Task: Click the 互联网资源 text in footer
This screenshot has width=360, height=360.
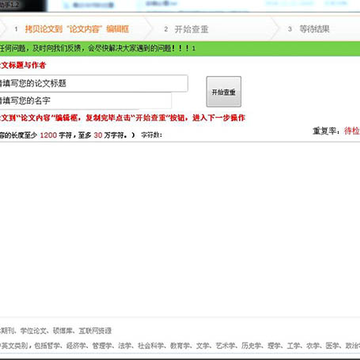Action: click(x=95, y=331)
